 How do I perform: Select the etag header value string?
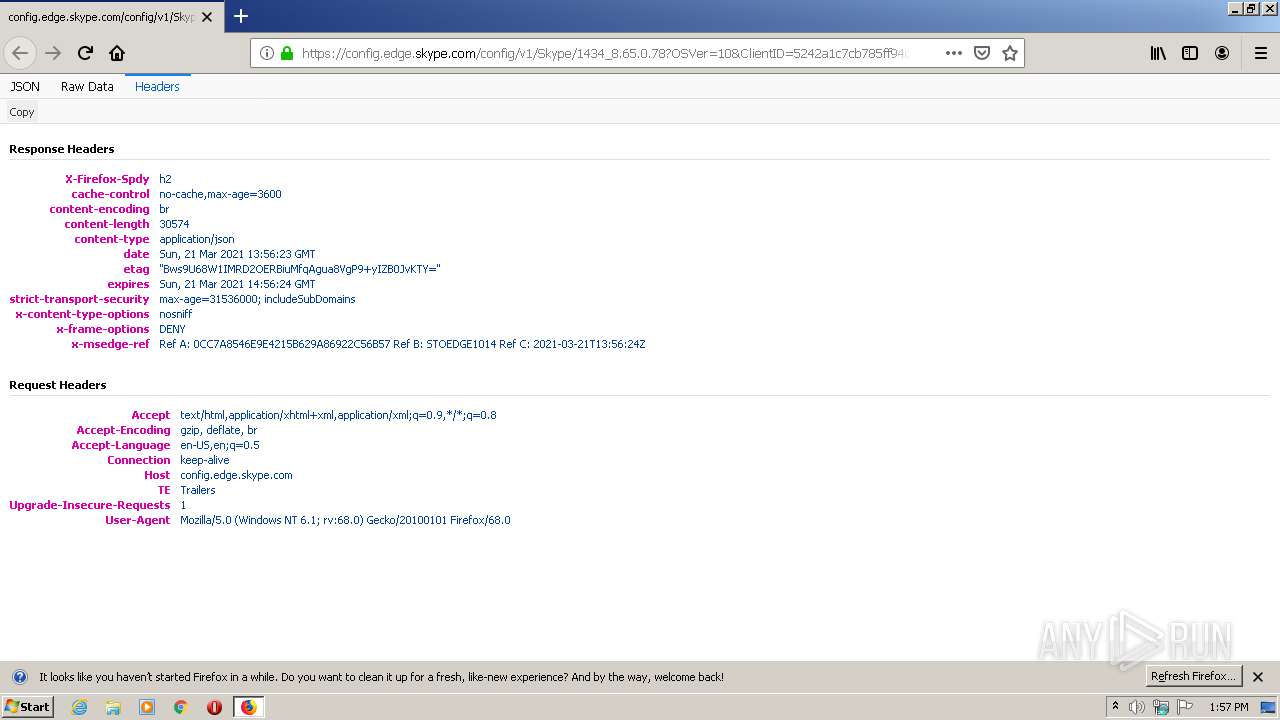300,269
